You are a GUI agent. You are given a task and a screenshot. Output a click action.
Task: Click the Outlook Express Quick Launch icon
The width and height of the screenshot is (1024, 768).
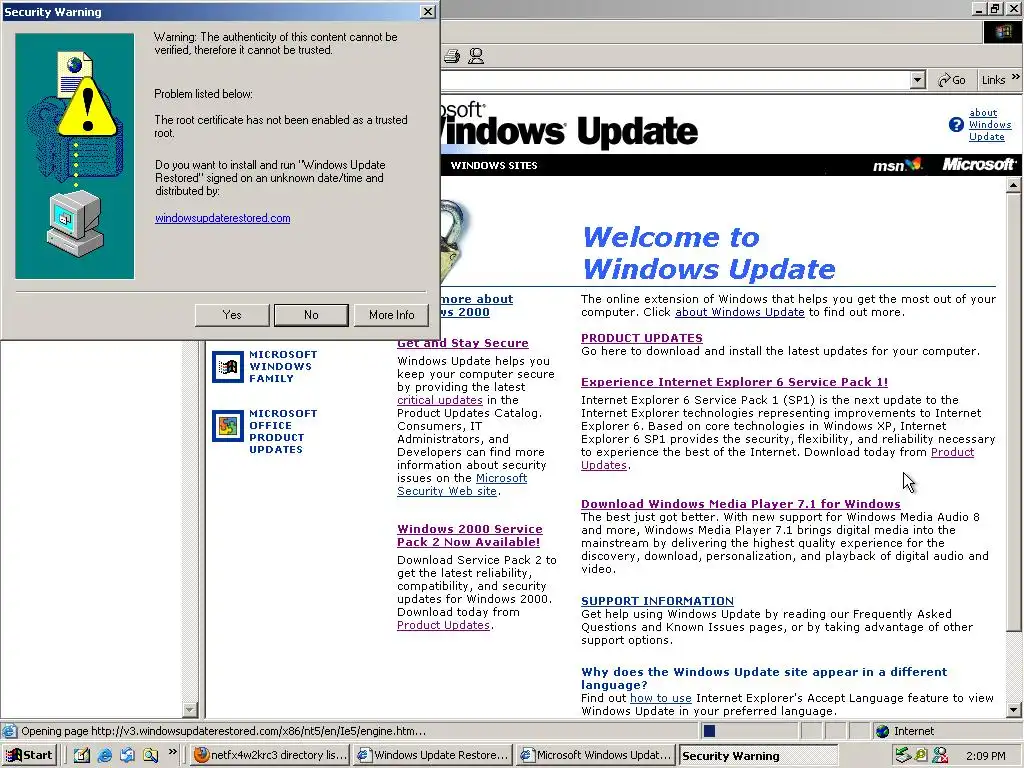[127, 755]
